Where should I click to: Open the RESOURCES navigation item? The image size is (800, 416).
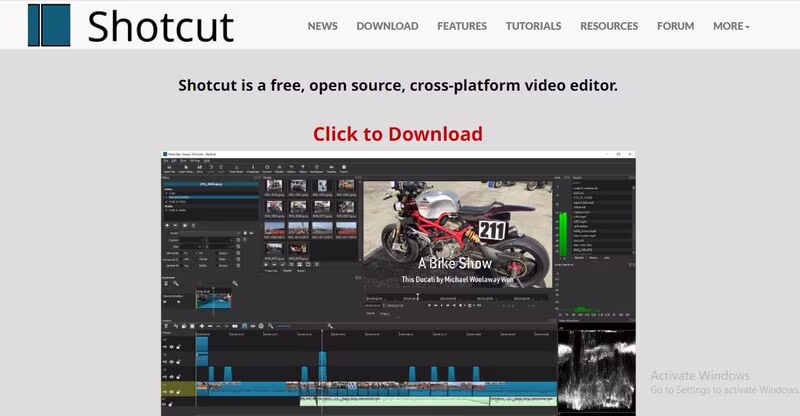(609, 26)
